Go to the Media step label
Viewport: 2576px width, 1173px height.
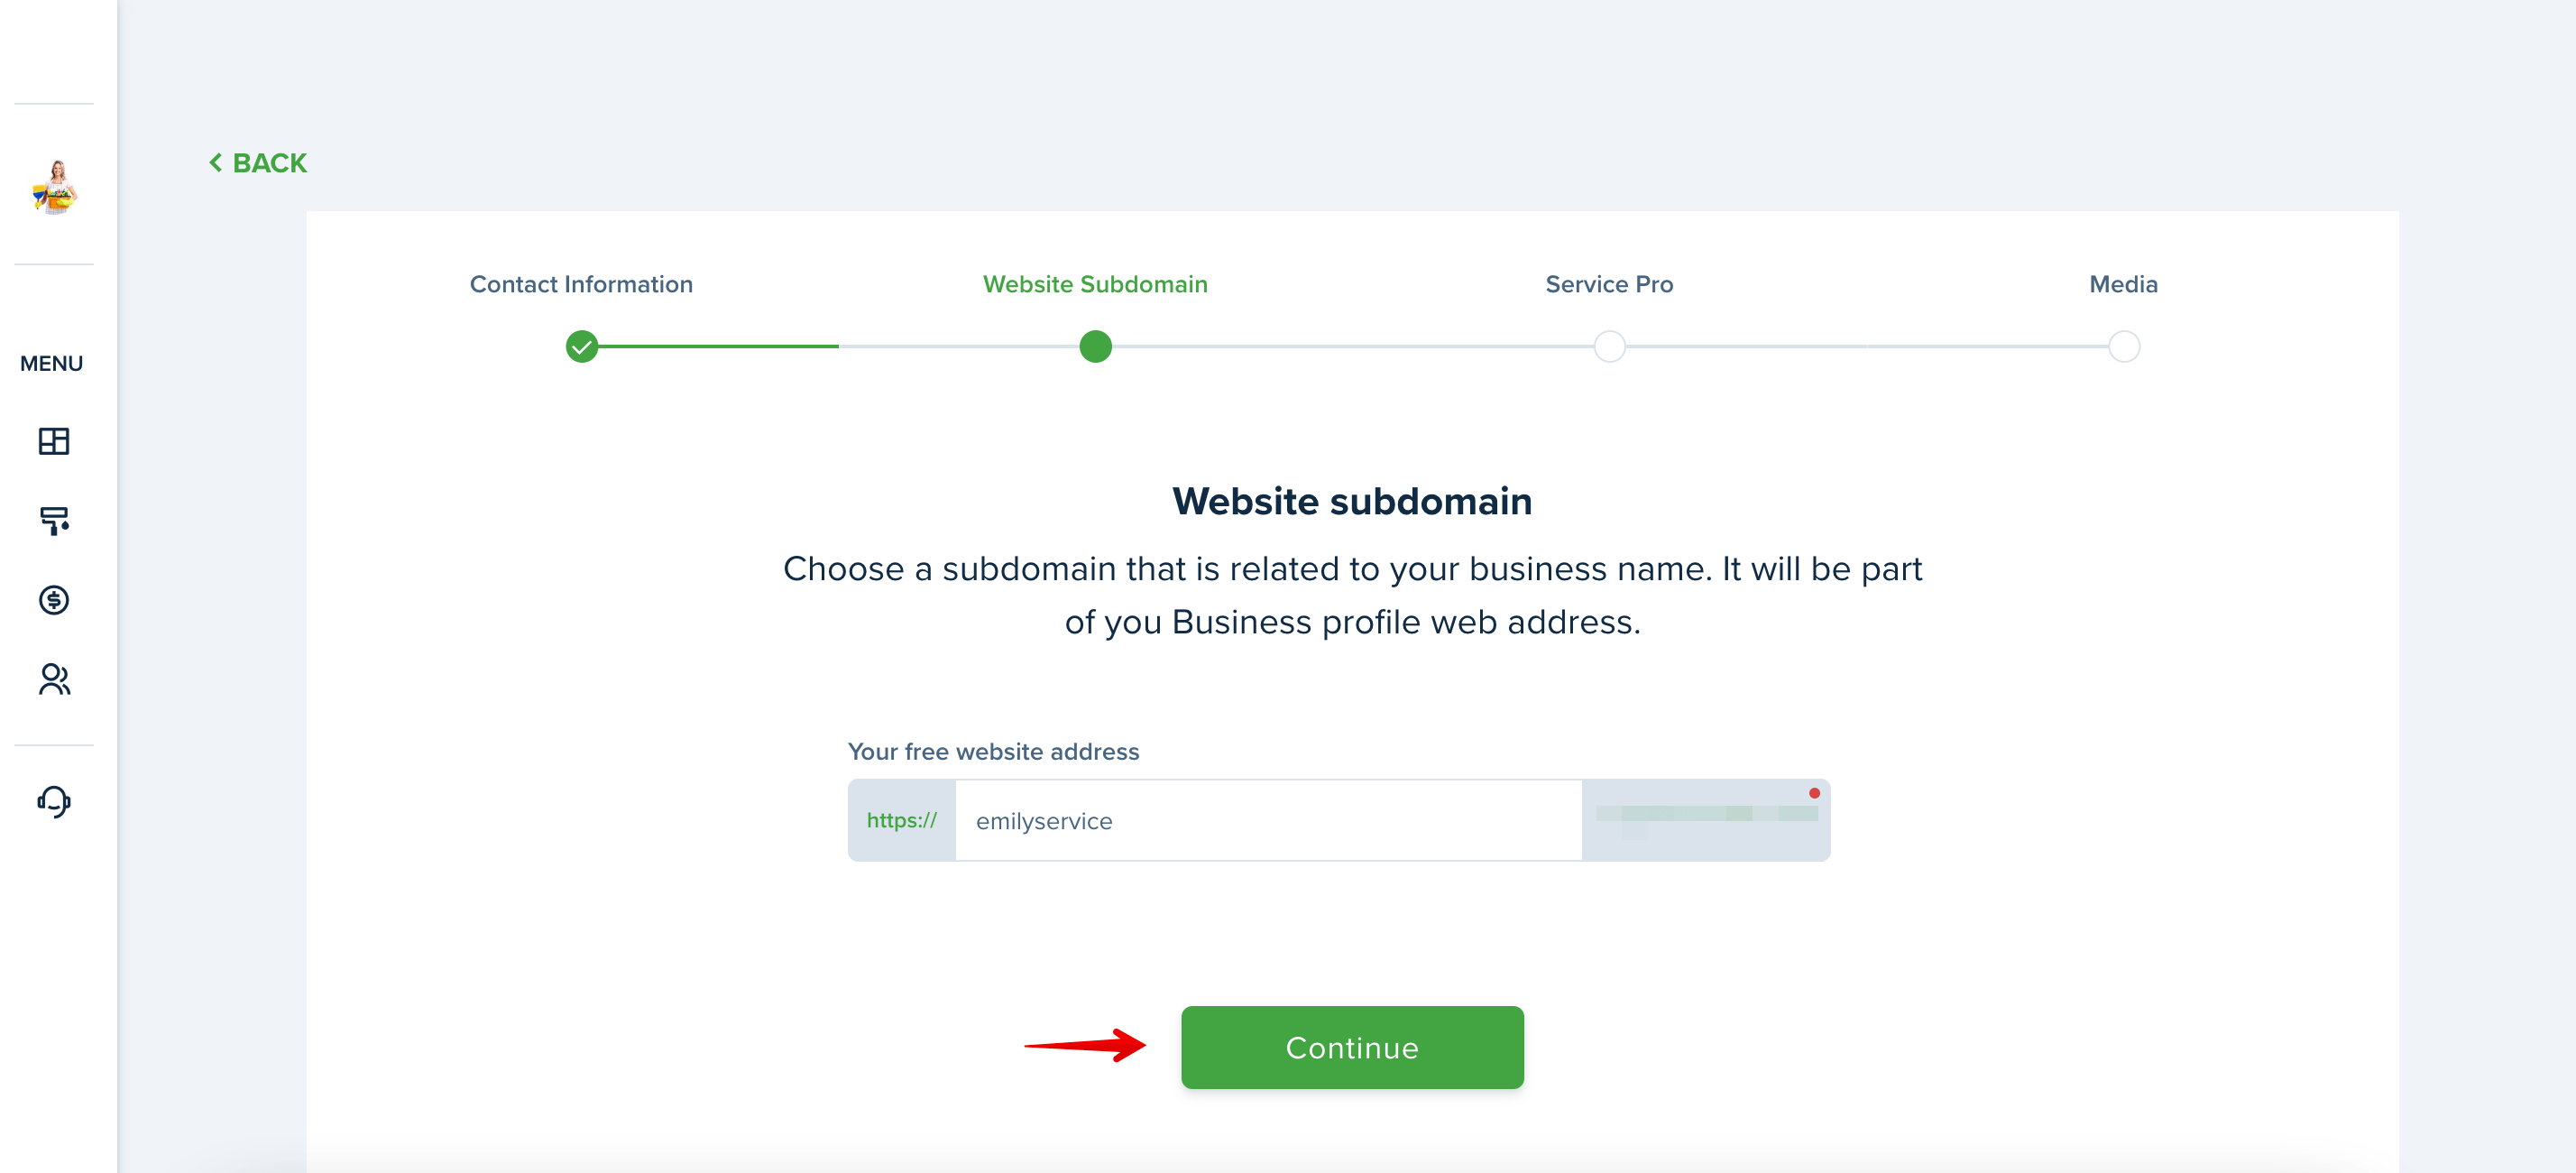coord(2124,284)
